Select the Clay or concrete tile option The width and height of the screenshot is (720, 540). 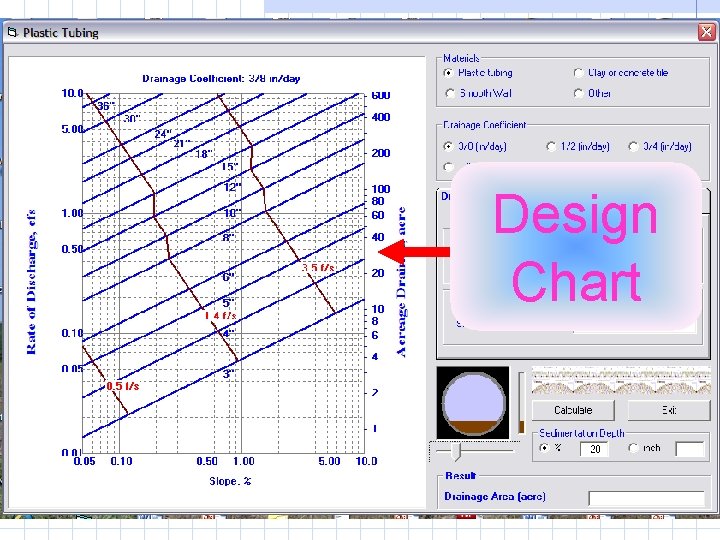579,73
